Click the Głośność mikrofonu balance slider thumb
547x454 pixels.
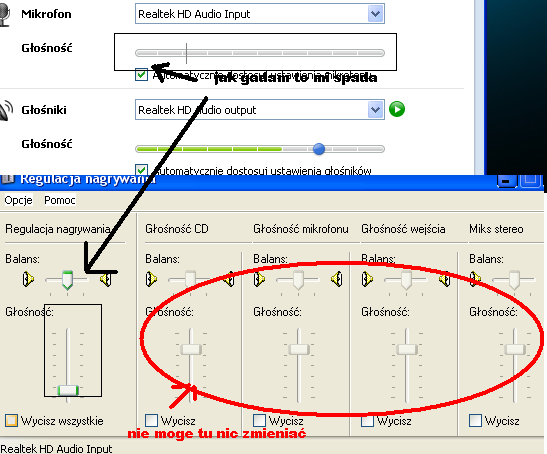pos(298,280)
